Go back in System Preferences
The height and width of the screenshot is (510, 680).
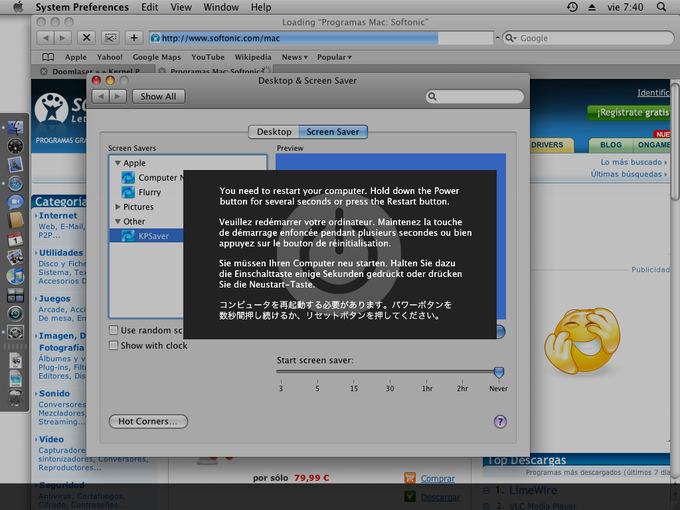point(101,96)
